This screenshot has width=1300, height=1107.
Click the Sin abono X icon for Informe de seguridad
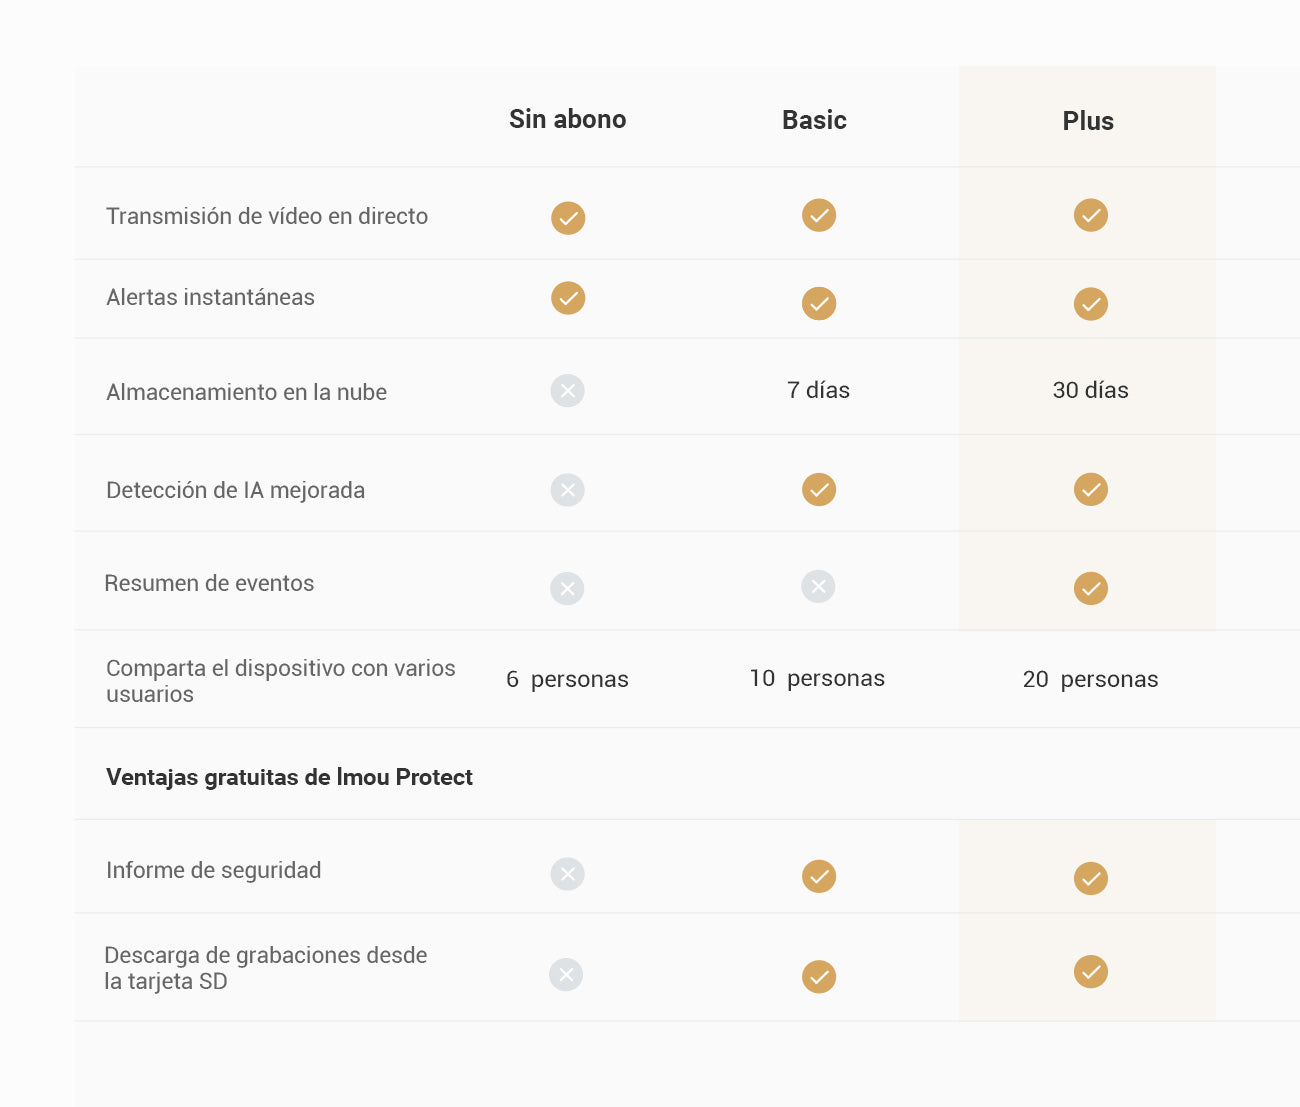coord(568,874)
